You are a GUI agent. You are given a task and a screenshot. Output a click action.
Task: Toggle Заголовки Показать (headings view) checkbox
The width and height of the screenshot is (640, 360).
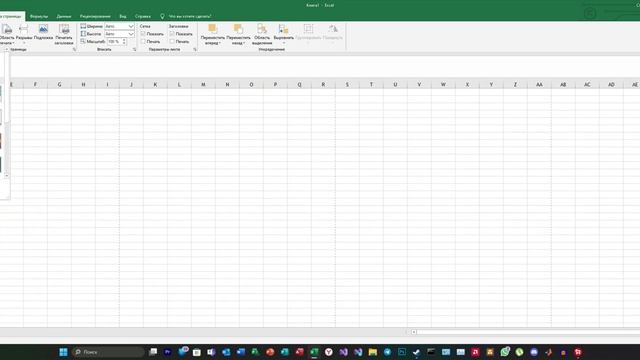click(x=172, y=34)
